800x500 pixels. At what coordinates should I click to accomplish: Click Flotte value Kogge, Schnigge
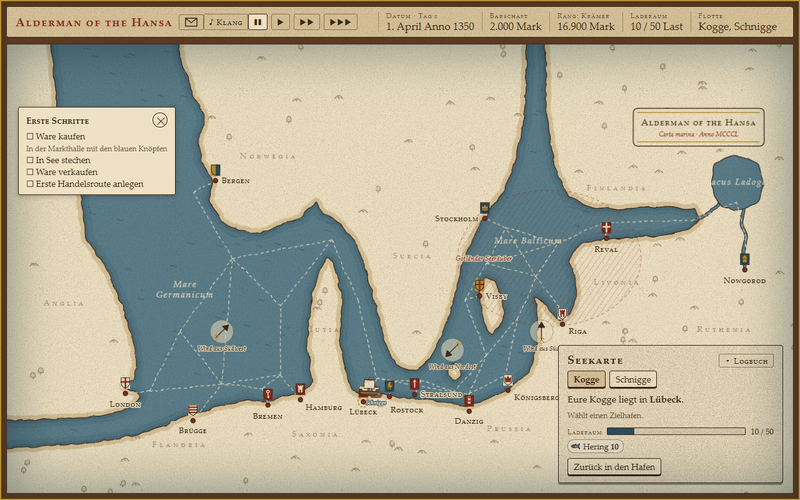point(738,27)
